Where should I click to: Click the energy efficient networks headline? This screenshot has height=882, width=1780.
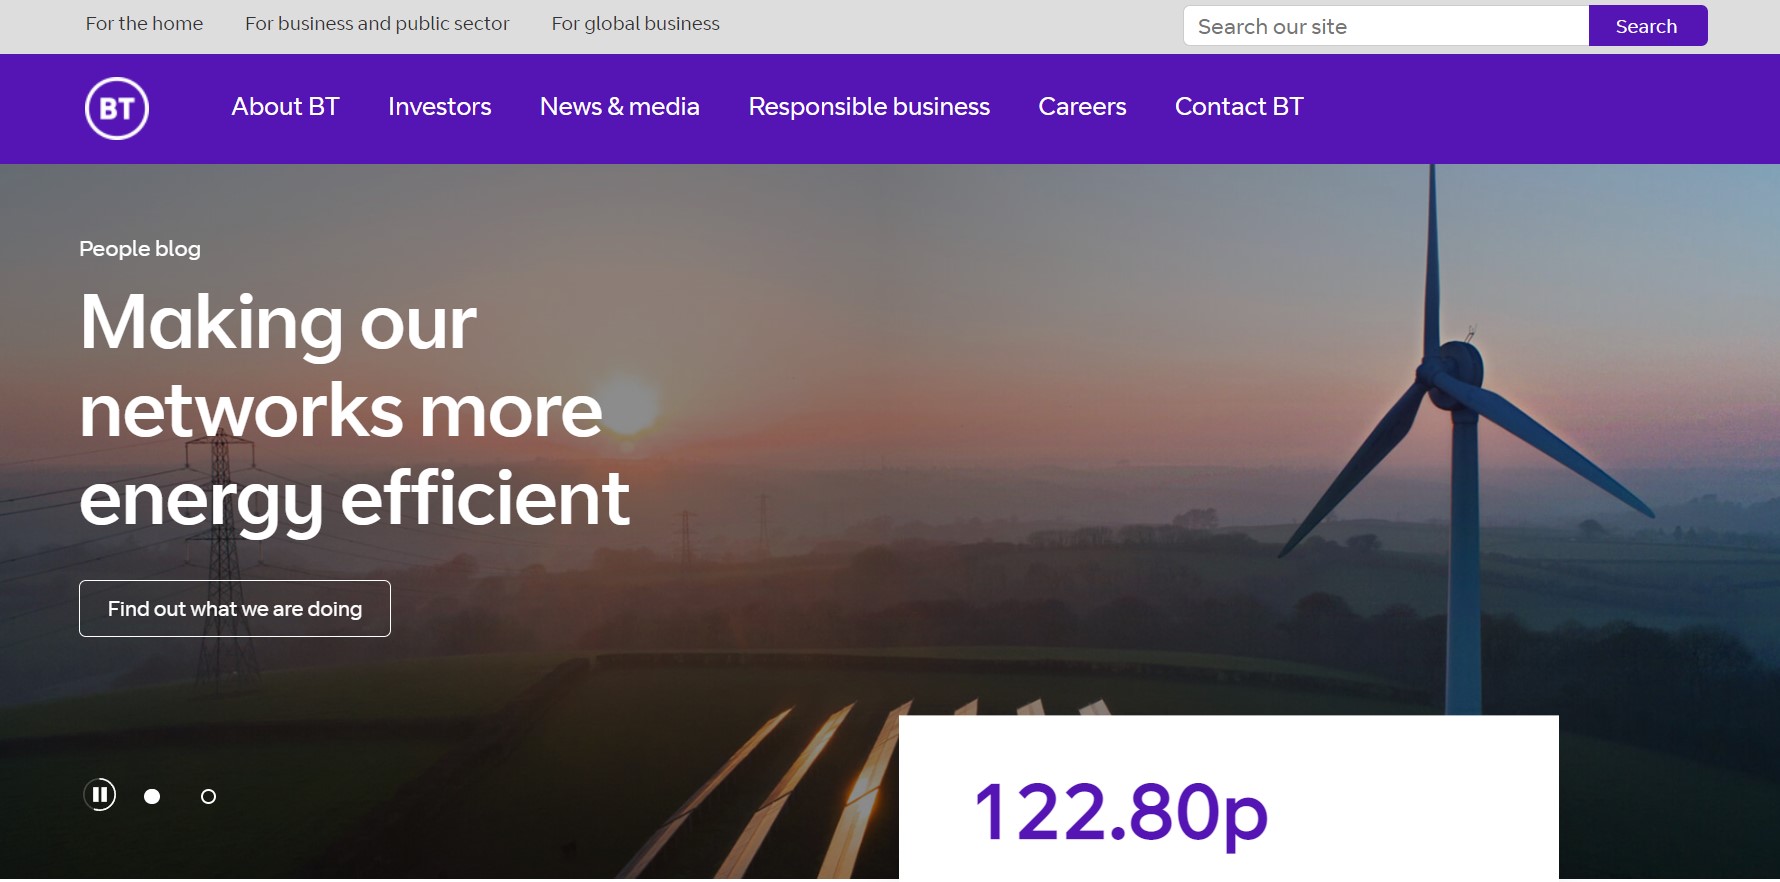click(x=355, y=410)
